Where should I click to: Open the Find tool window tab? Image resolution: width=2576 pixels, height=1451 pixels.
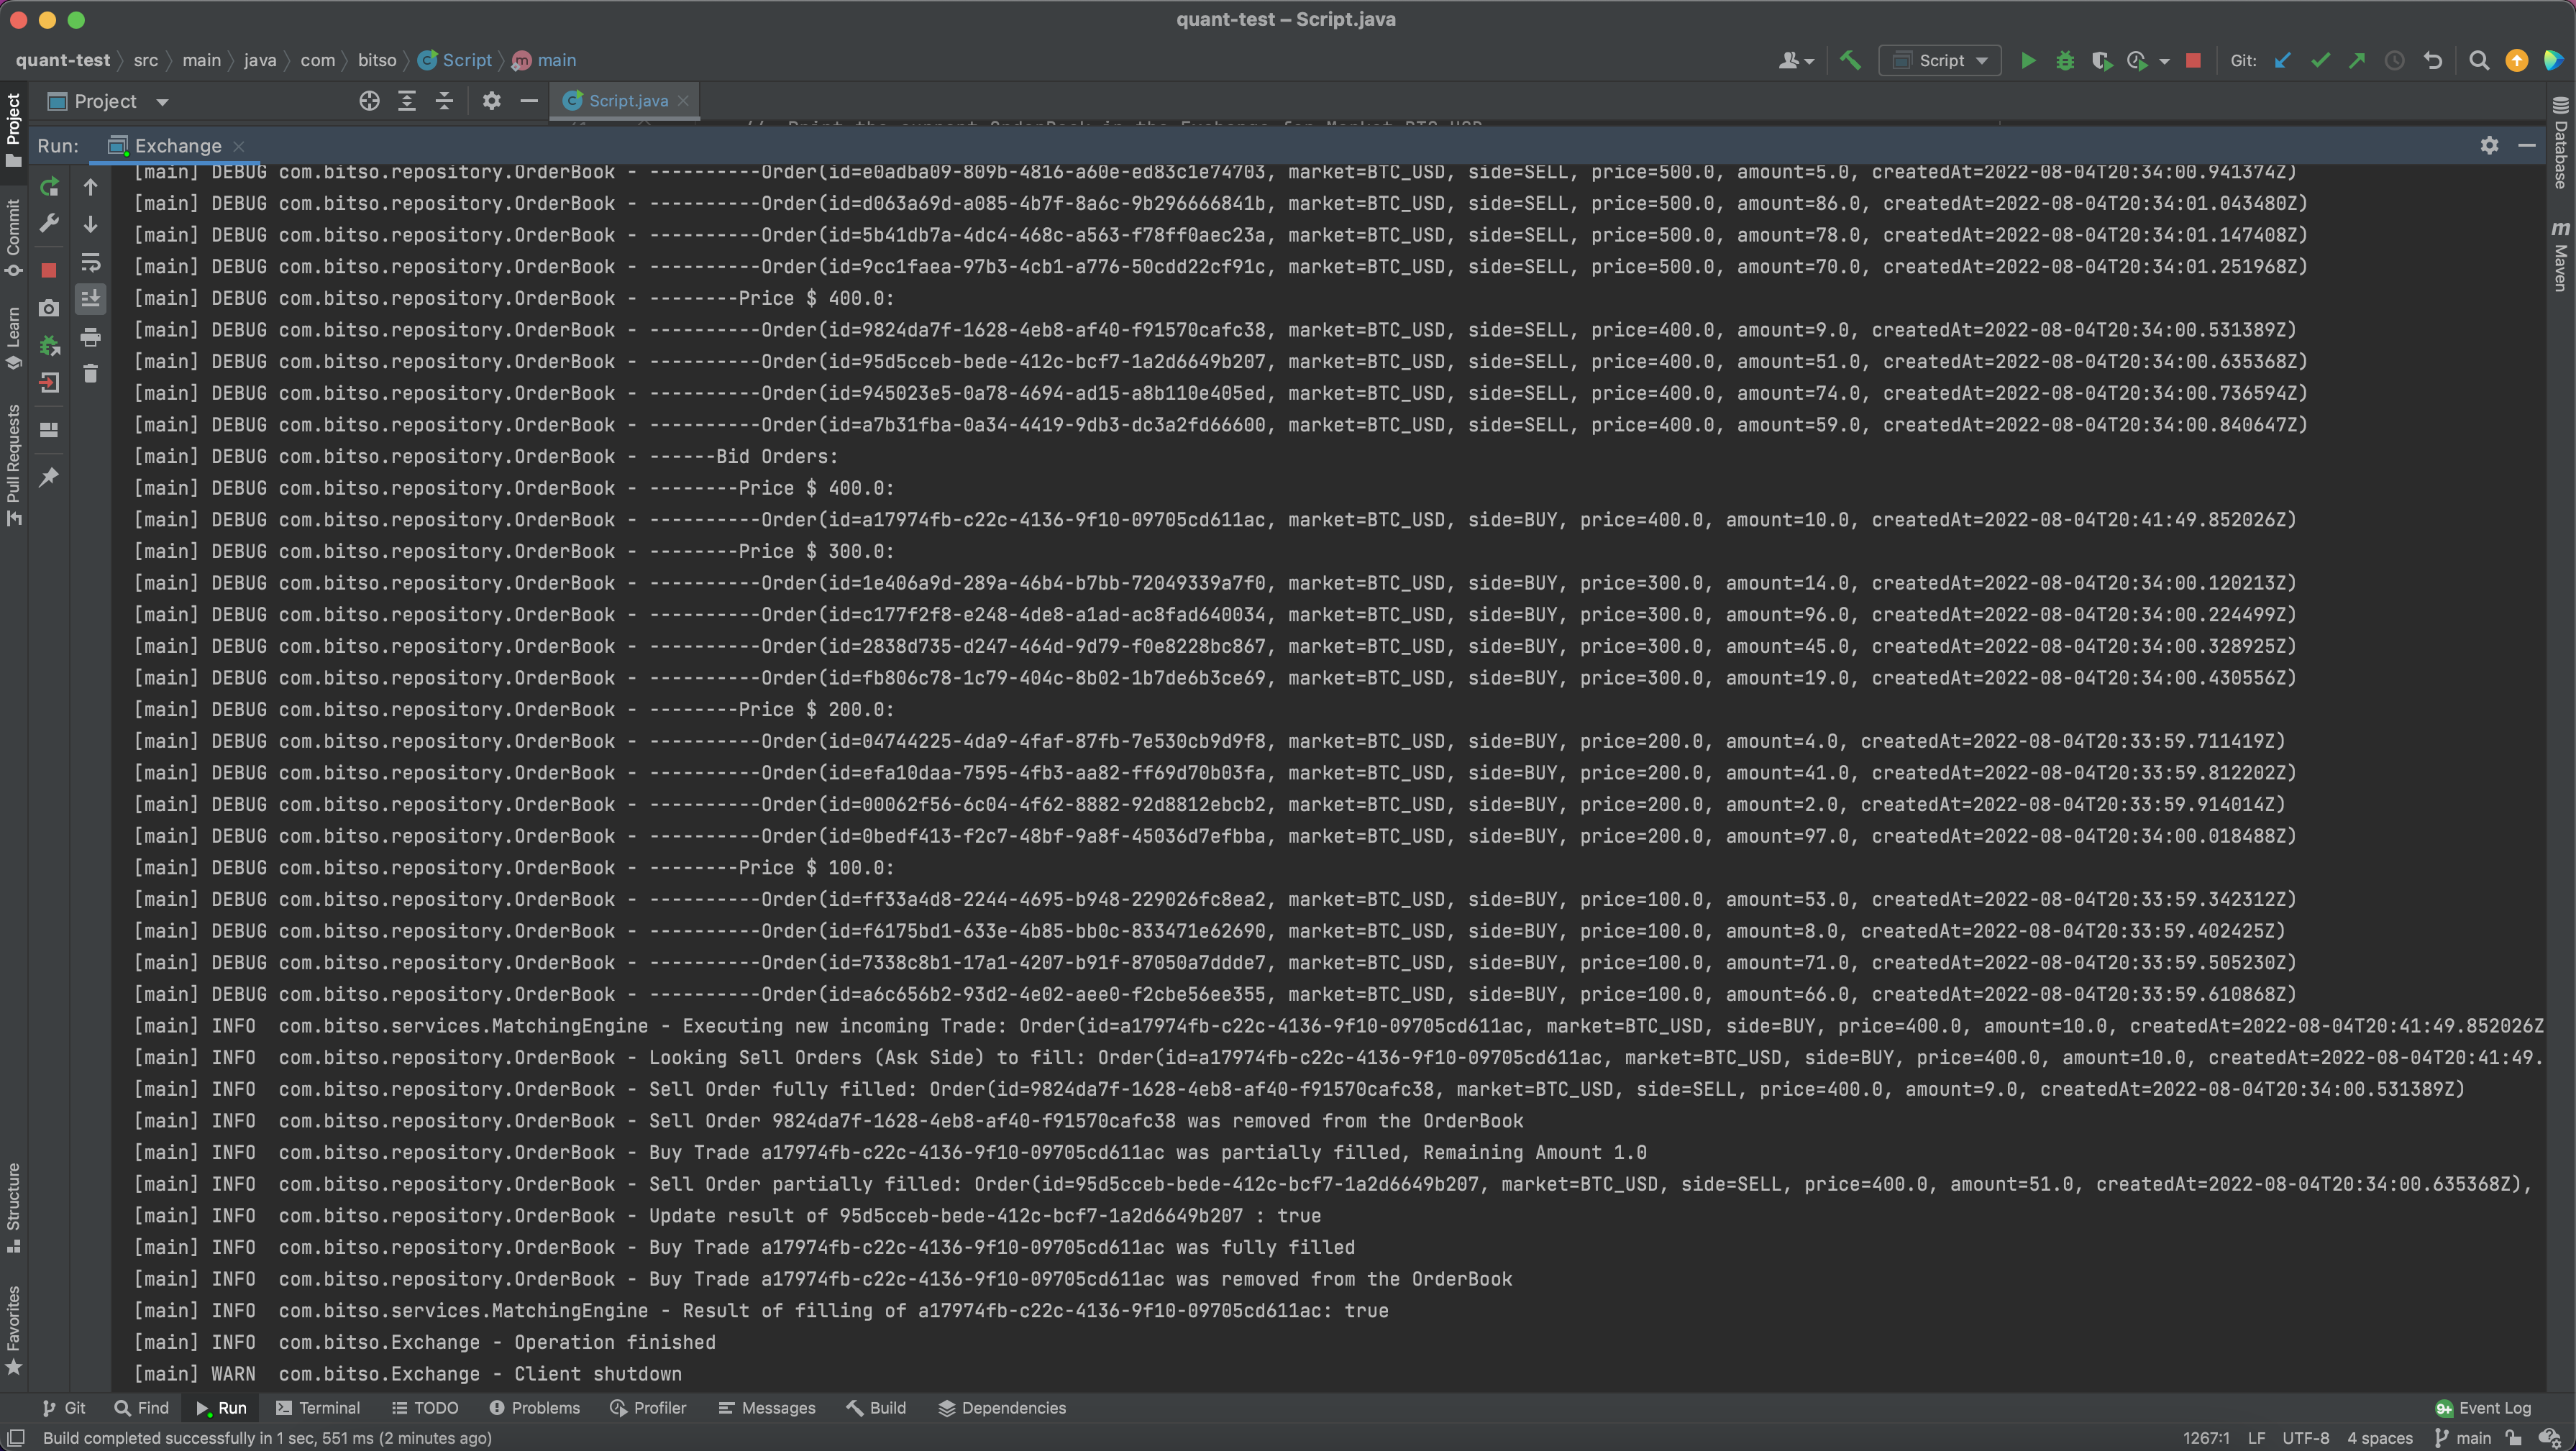[142, 1408]
